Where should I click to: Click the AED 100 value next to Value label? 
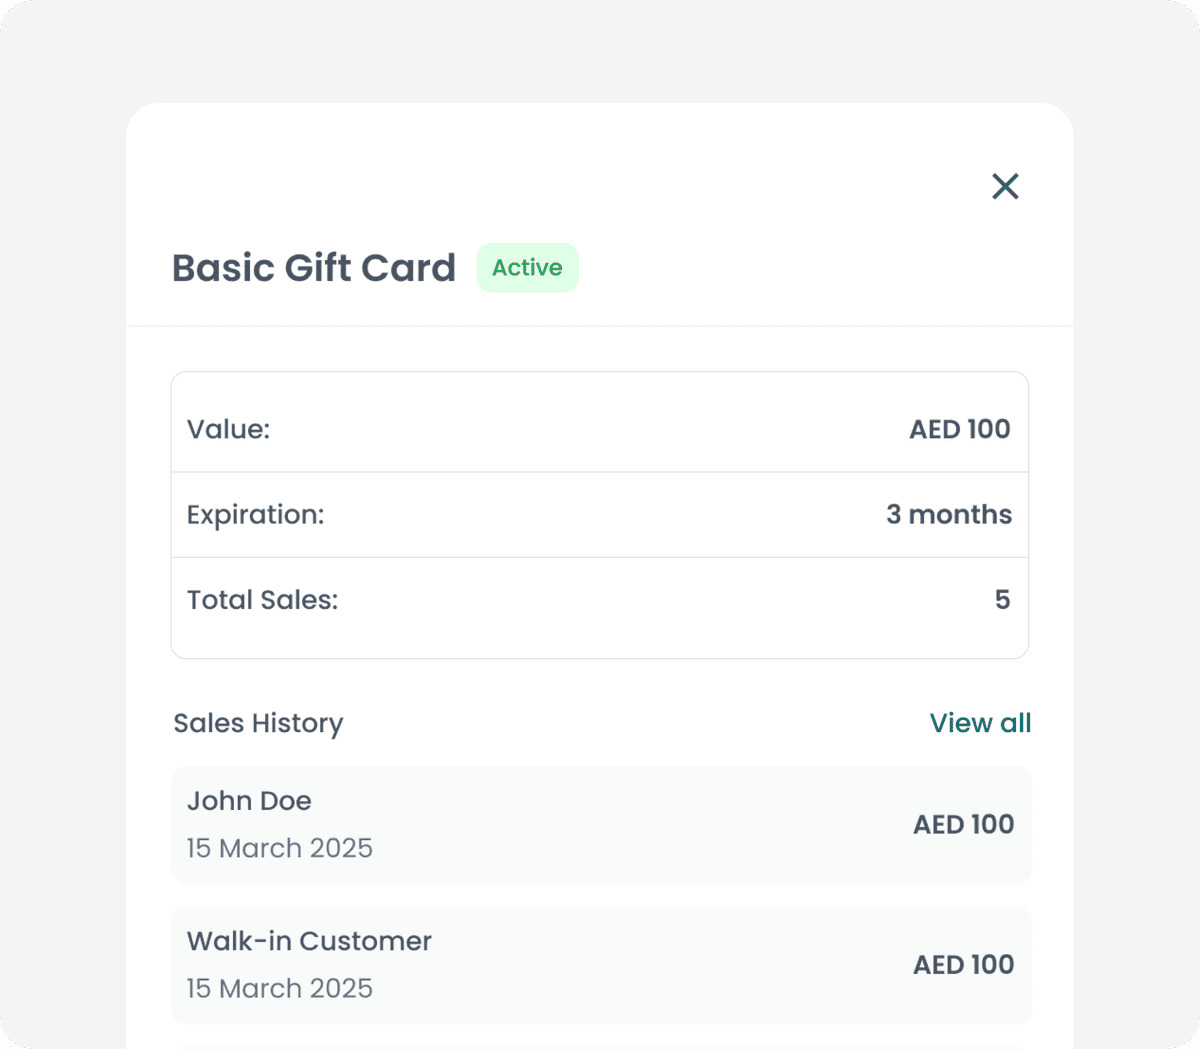click(959, 428)
